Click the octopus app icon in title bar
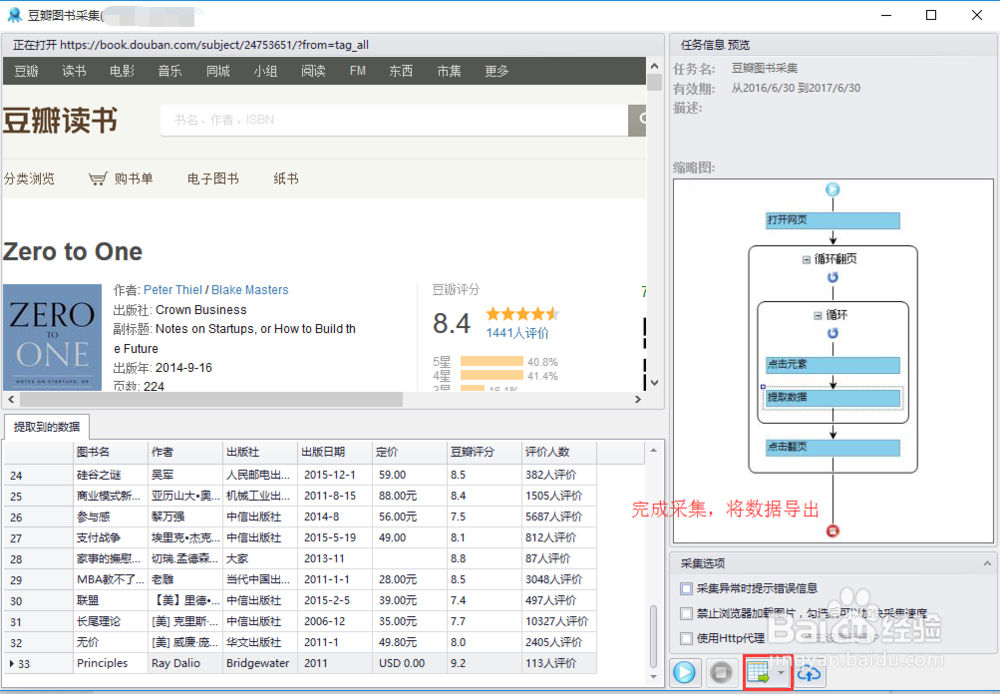The height and width of the screenshot is (694, 1000). pos(14,15)
